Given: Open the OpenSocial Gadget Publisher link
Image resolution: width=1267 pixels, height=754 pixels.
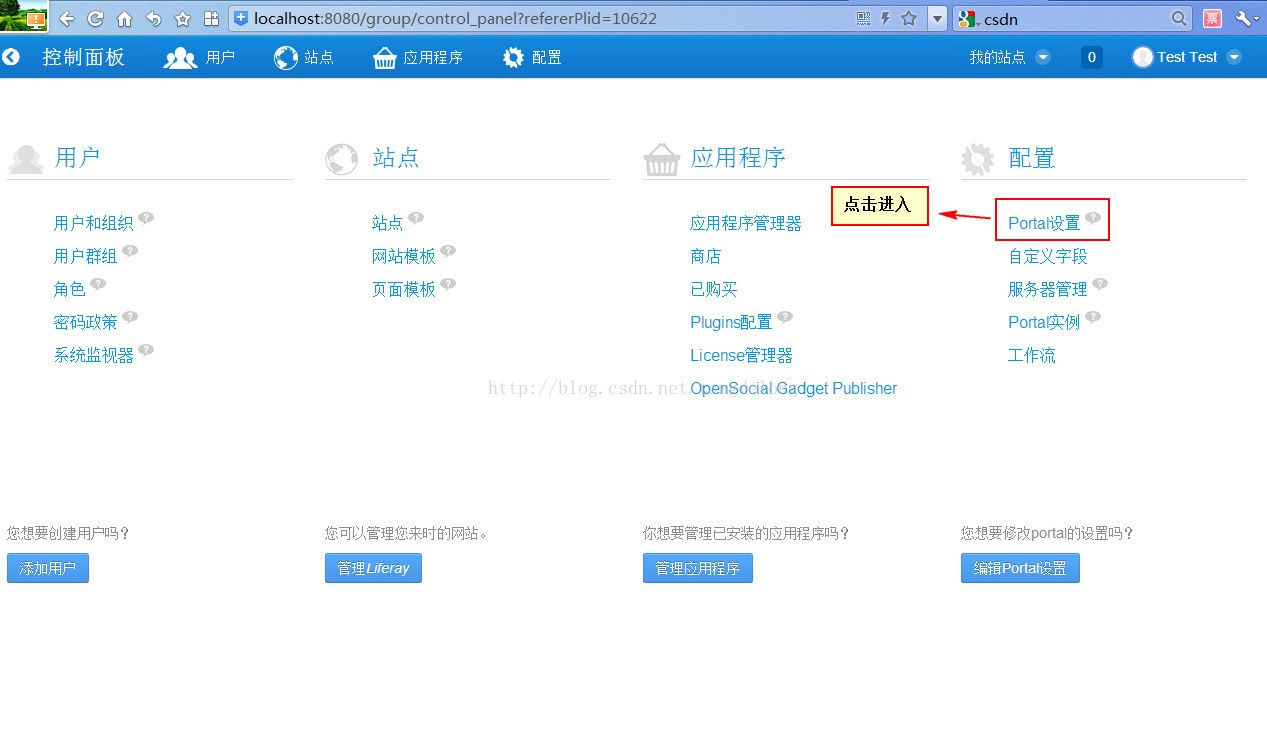Looking at the screenshot, I should tap(794, 388).
